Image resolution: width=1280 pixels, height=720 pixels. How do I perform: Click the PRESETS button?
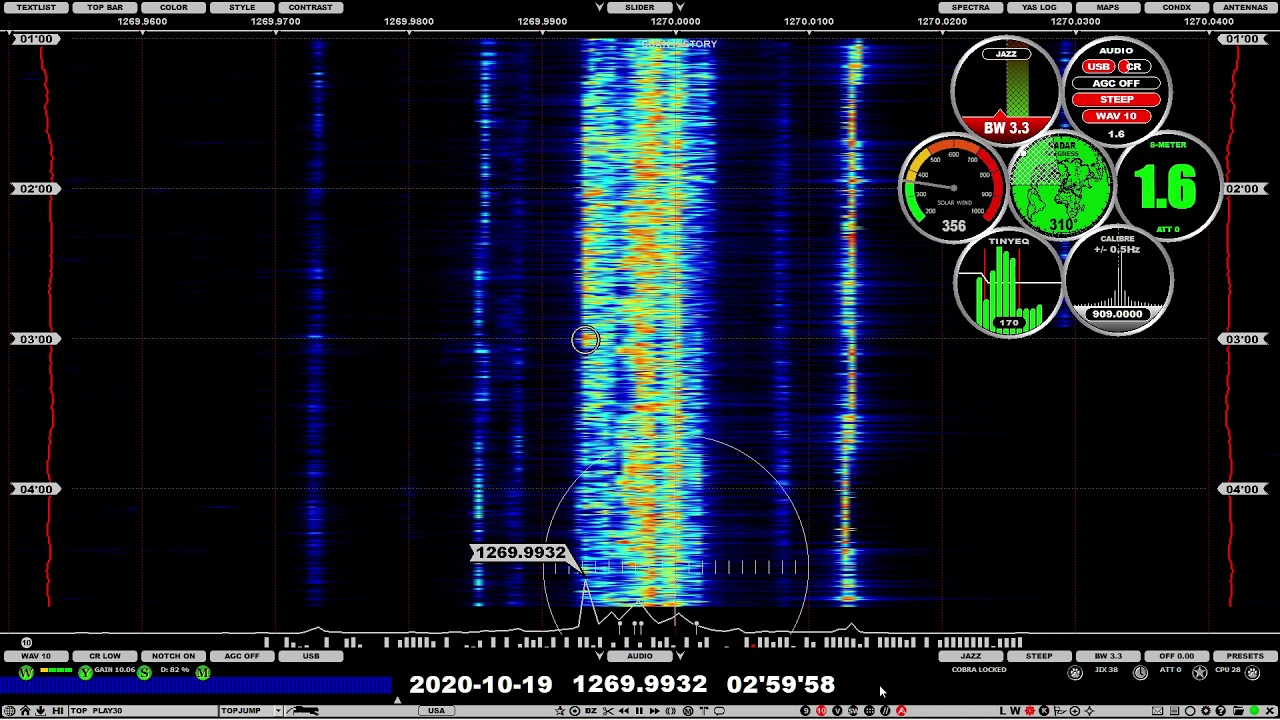(x=1245, y=656)
